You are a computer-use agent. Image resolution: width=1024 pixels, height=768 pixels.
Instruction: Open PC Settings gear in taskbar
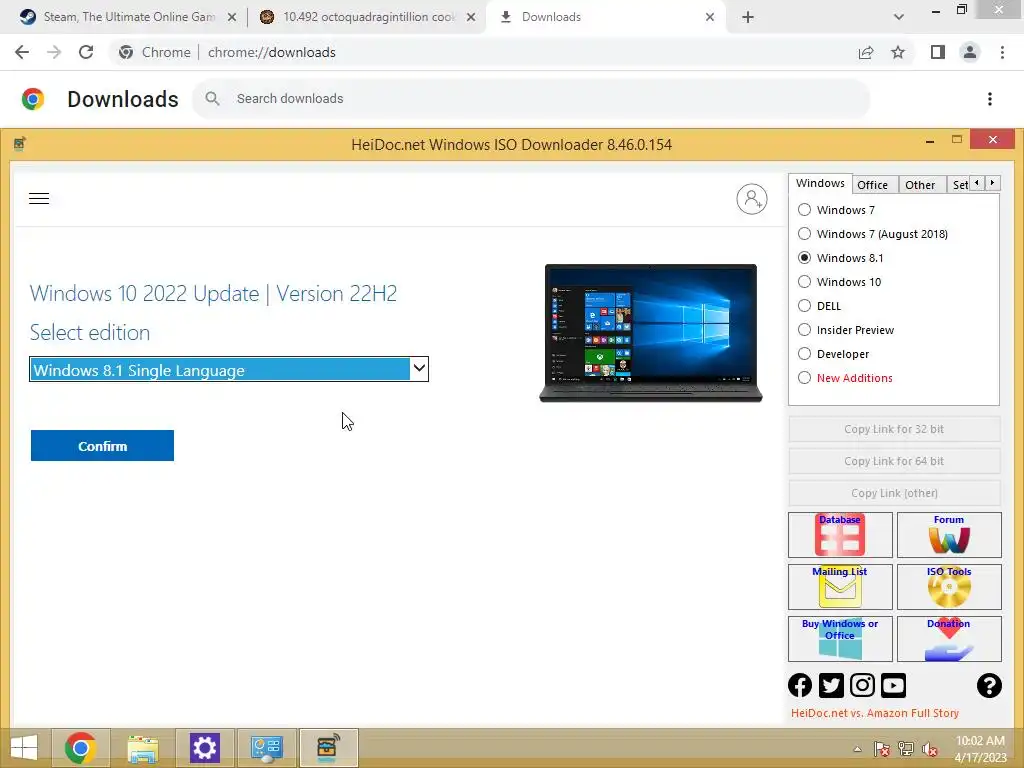(204, 748)
